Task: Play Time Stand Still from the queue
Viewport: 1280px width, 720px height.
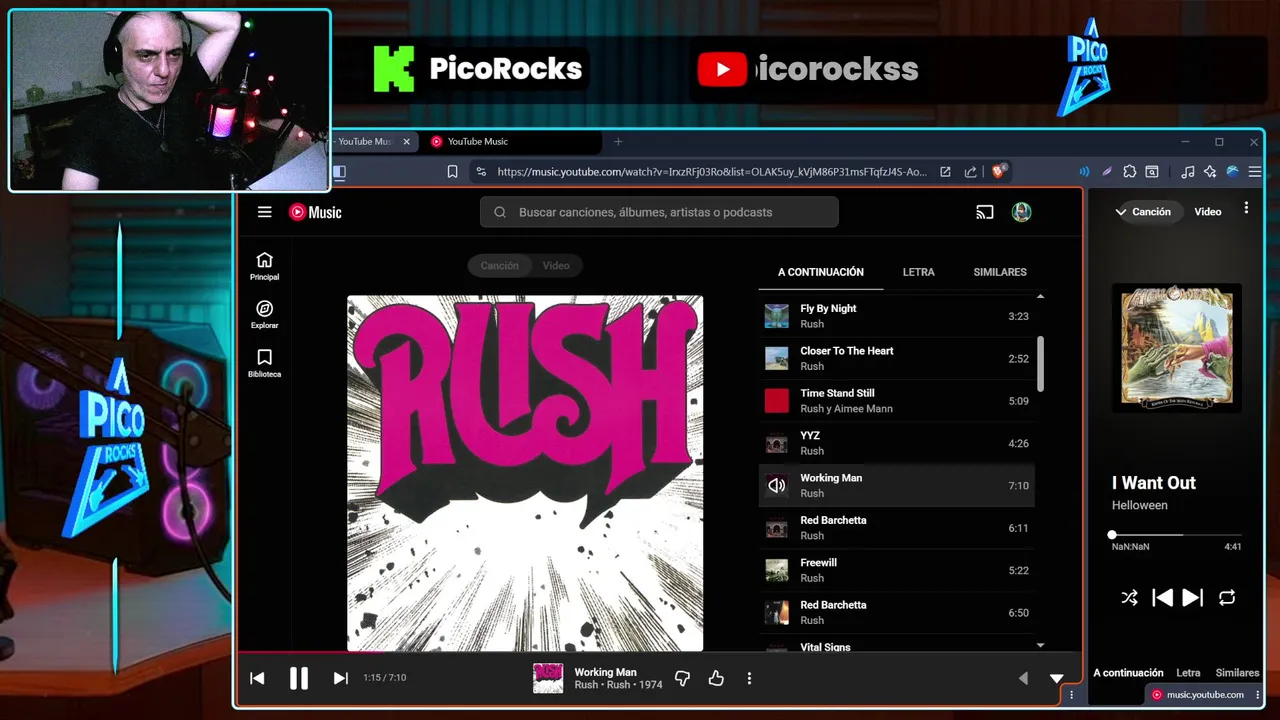Action: 896,401
